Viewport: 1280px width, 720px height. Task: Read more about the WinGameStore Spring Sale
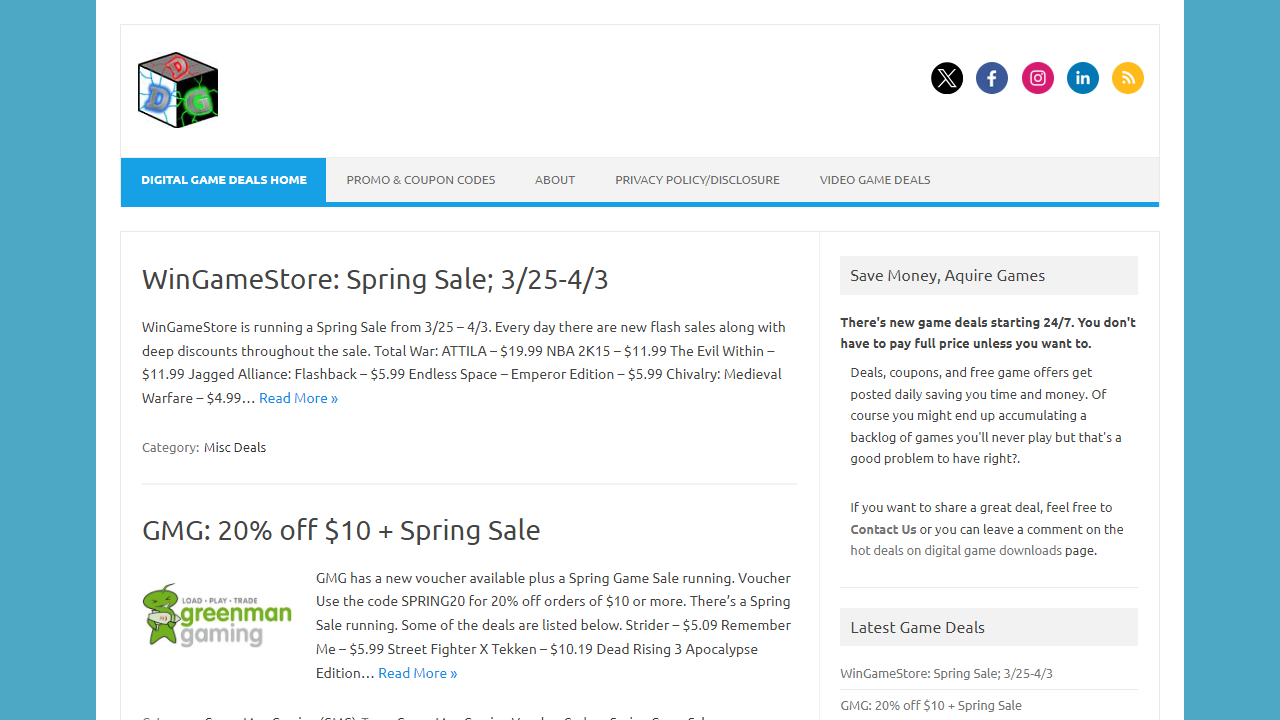click(297, 397)
